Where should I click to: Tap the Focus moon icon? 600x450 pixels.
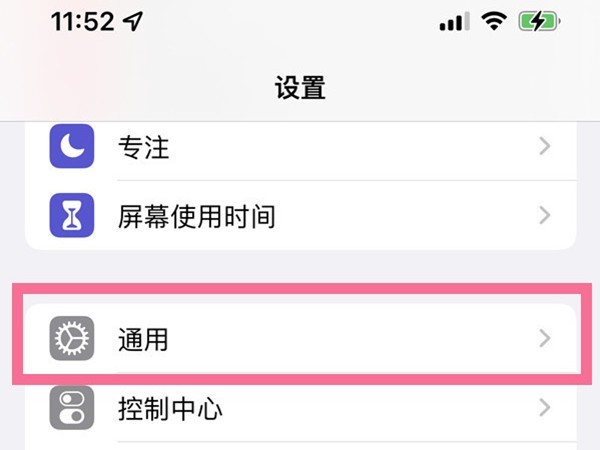click(x=71, y=148)
